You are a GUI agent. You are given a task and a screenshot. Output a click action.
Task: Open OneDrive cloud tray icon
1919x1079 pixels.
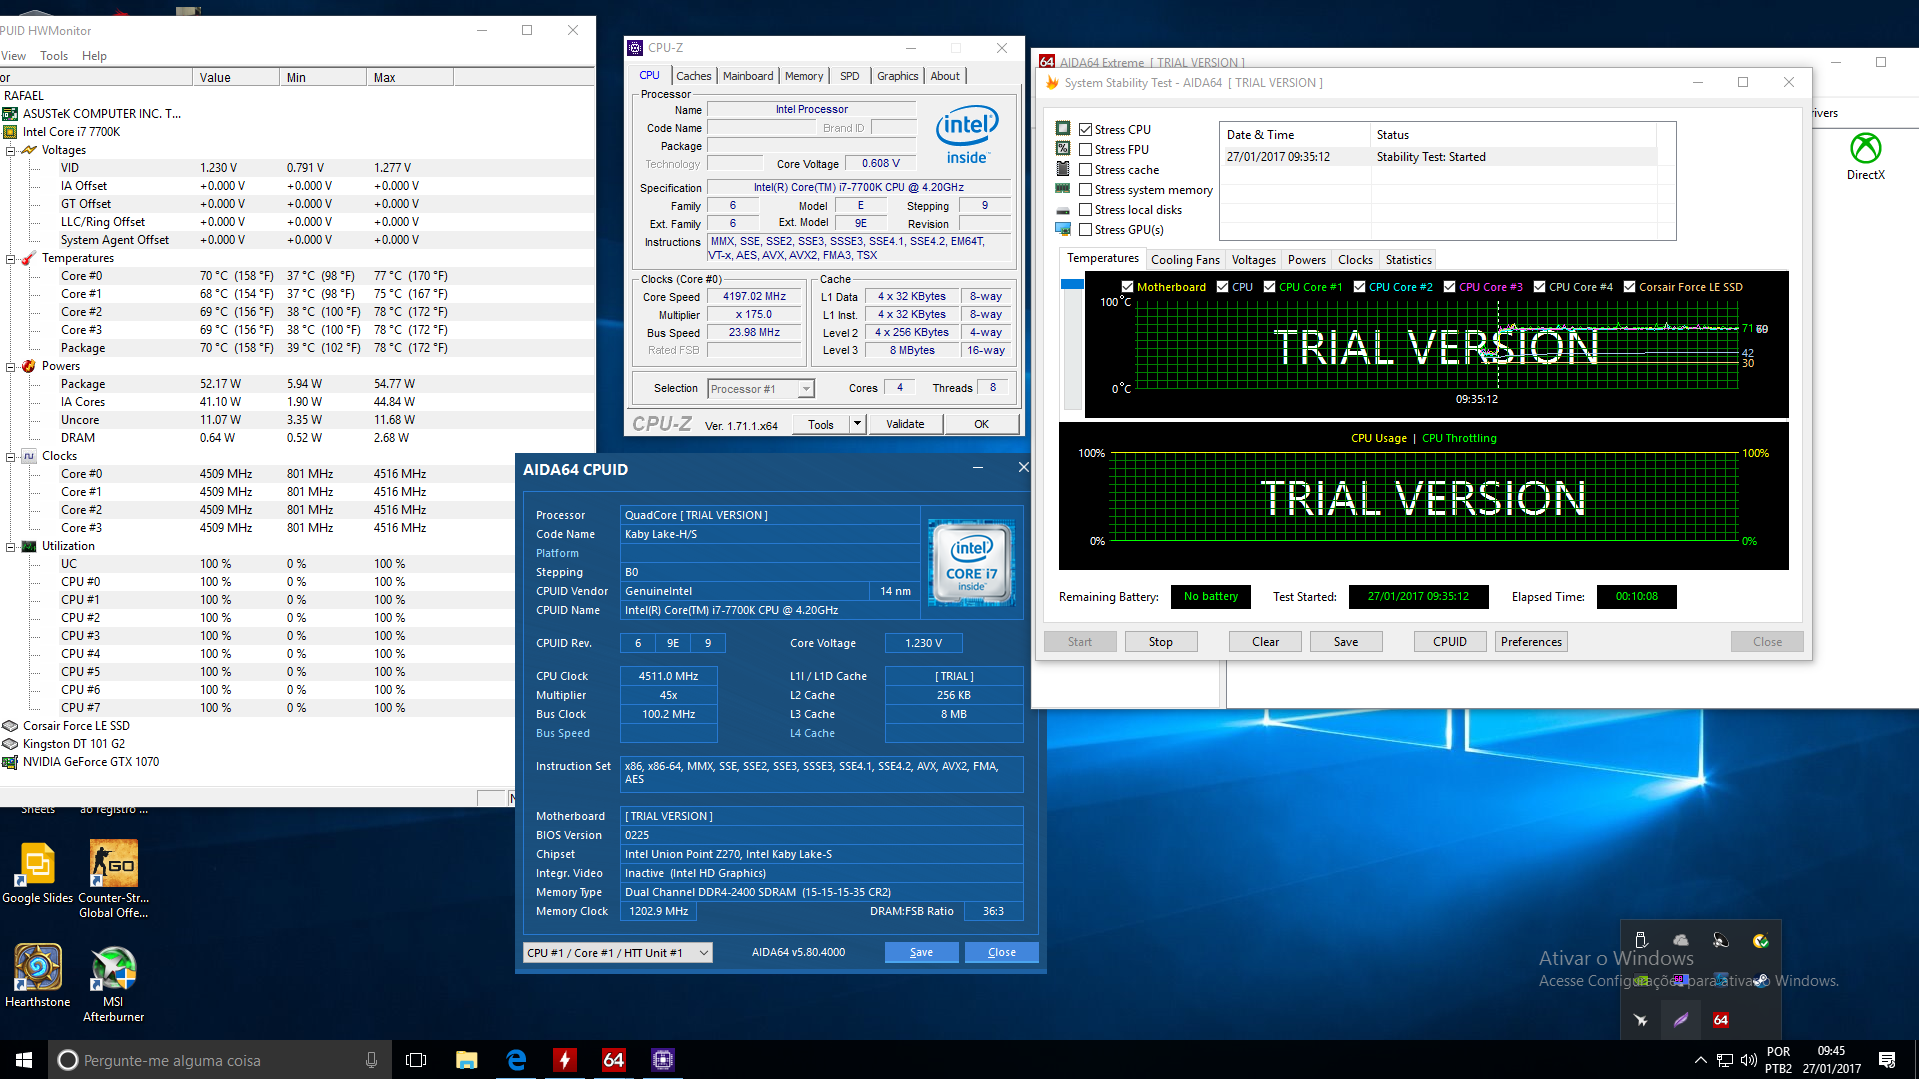[1681, 940]
